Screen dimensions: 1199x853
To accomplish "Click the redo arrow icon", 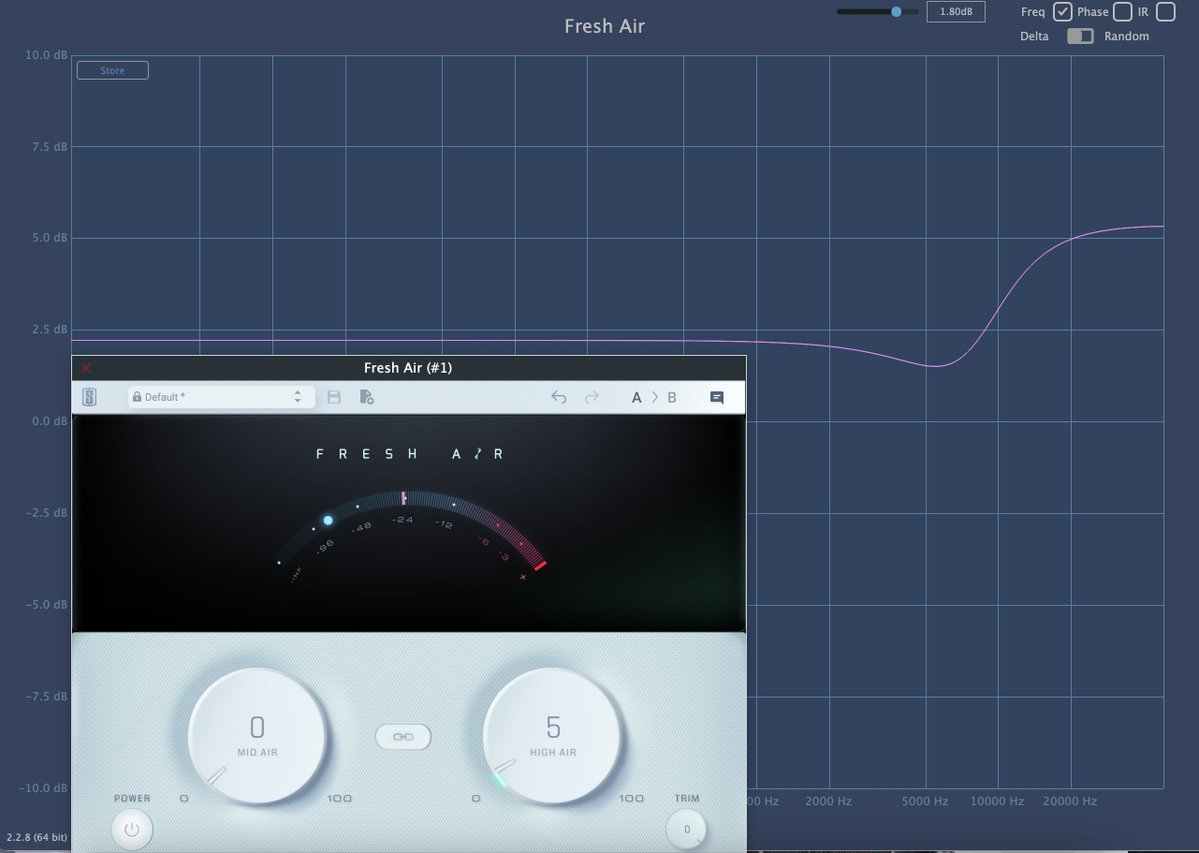I will (x=591, y=396).
